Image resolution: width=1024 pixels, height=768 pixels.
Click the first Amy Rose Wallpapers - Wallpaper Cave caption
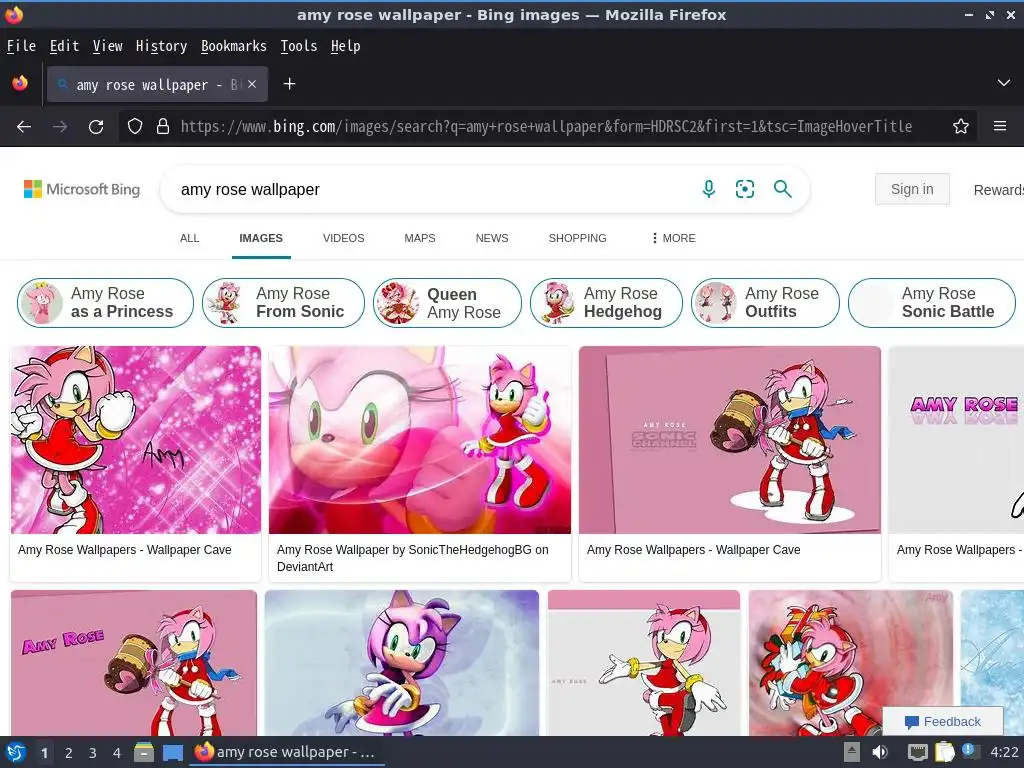coord(125,550)
